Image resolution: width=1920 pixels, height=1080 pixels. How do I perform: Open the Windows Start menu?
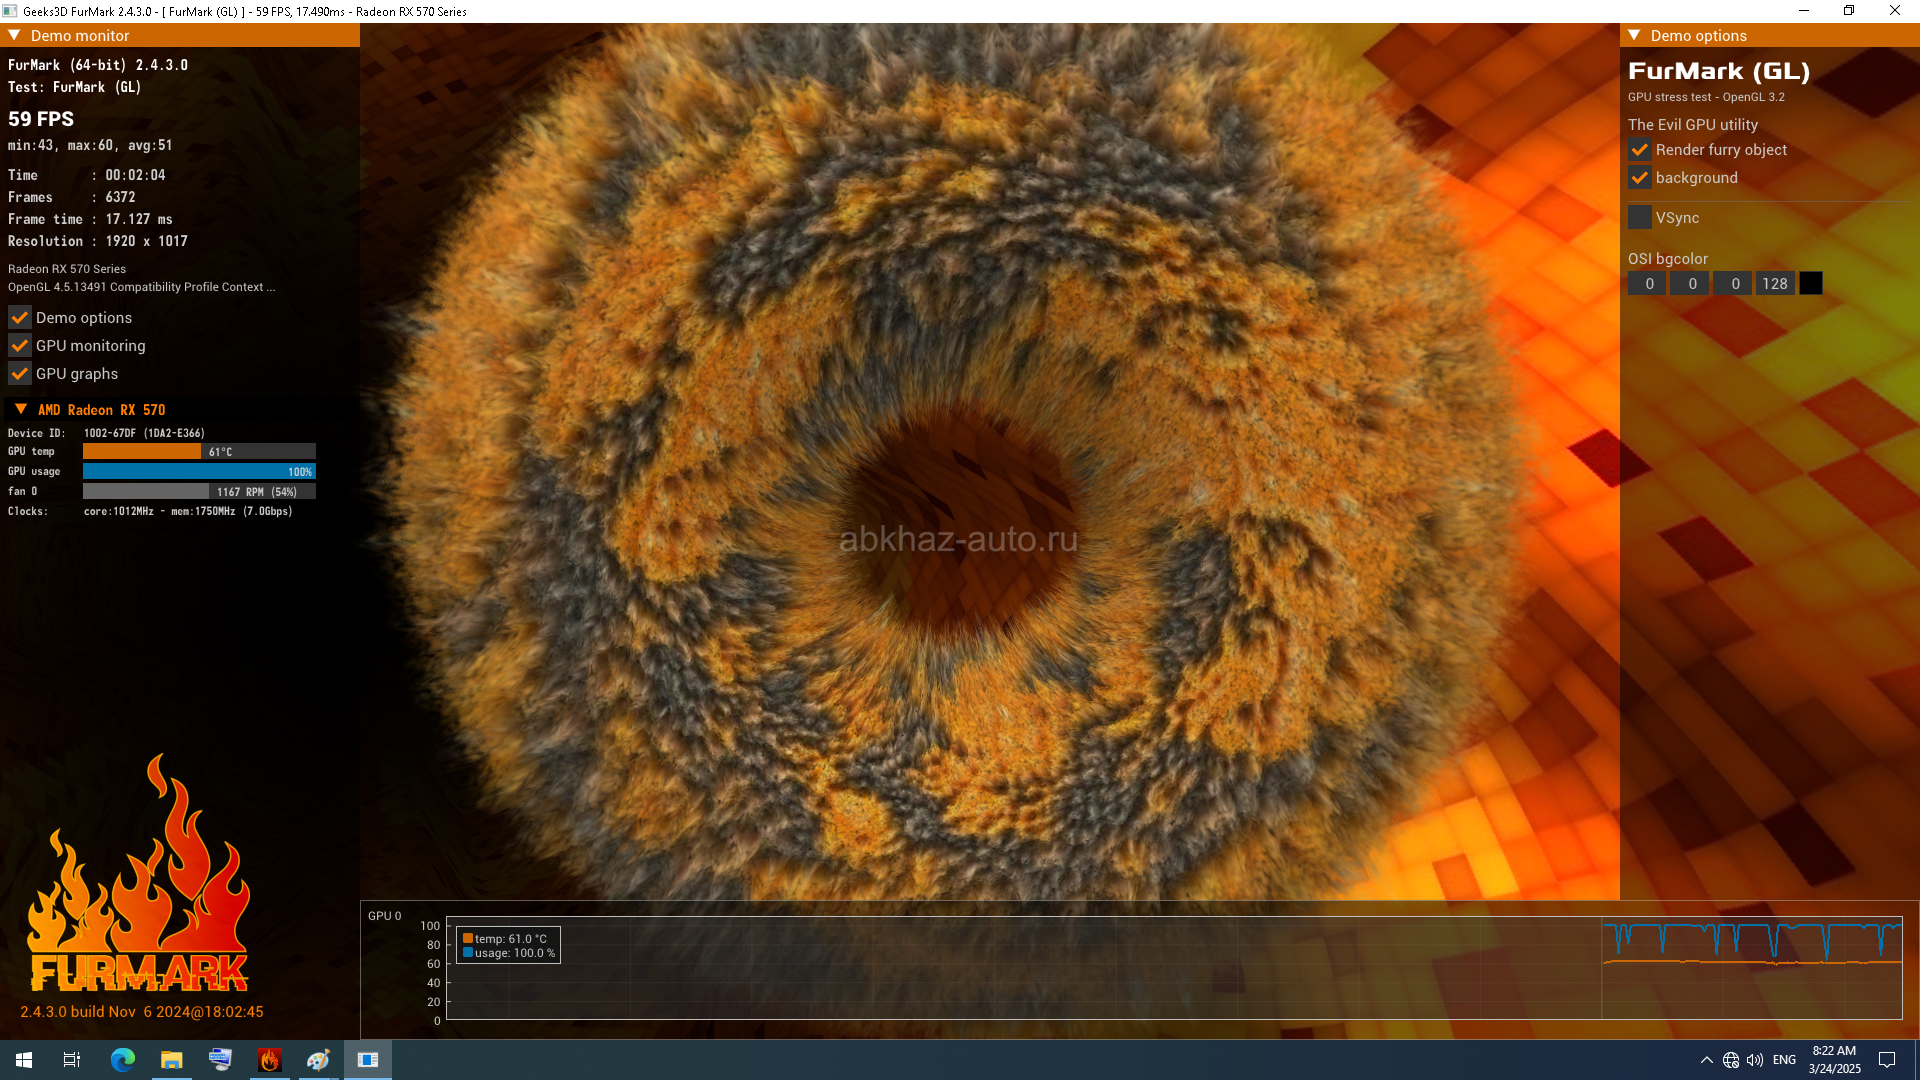[24, 1060]
